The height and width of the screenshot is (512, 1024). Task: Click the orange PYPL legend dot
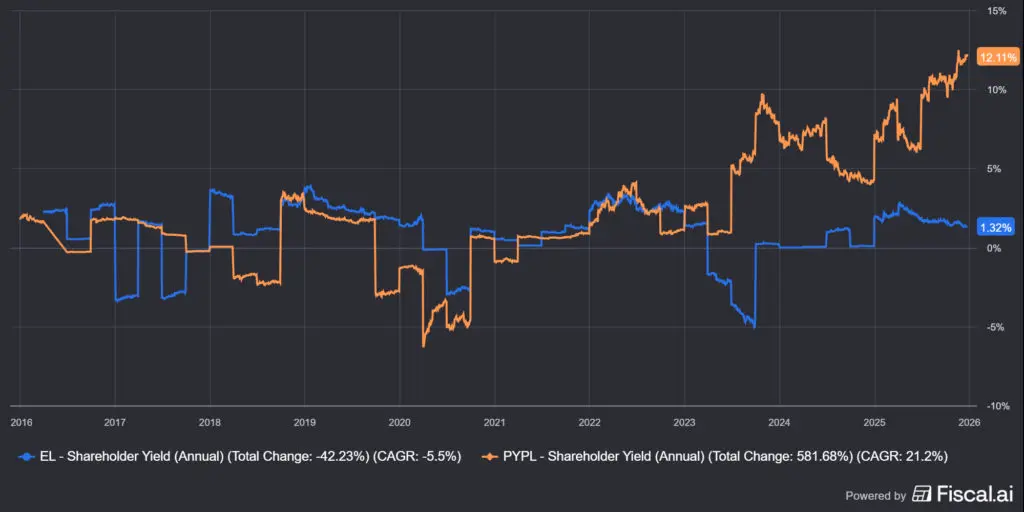point(489,456)
